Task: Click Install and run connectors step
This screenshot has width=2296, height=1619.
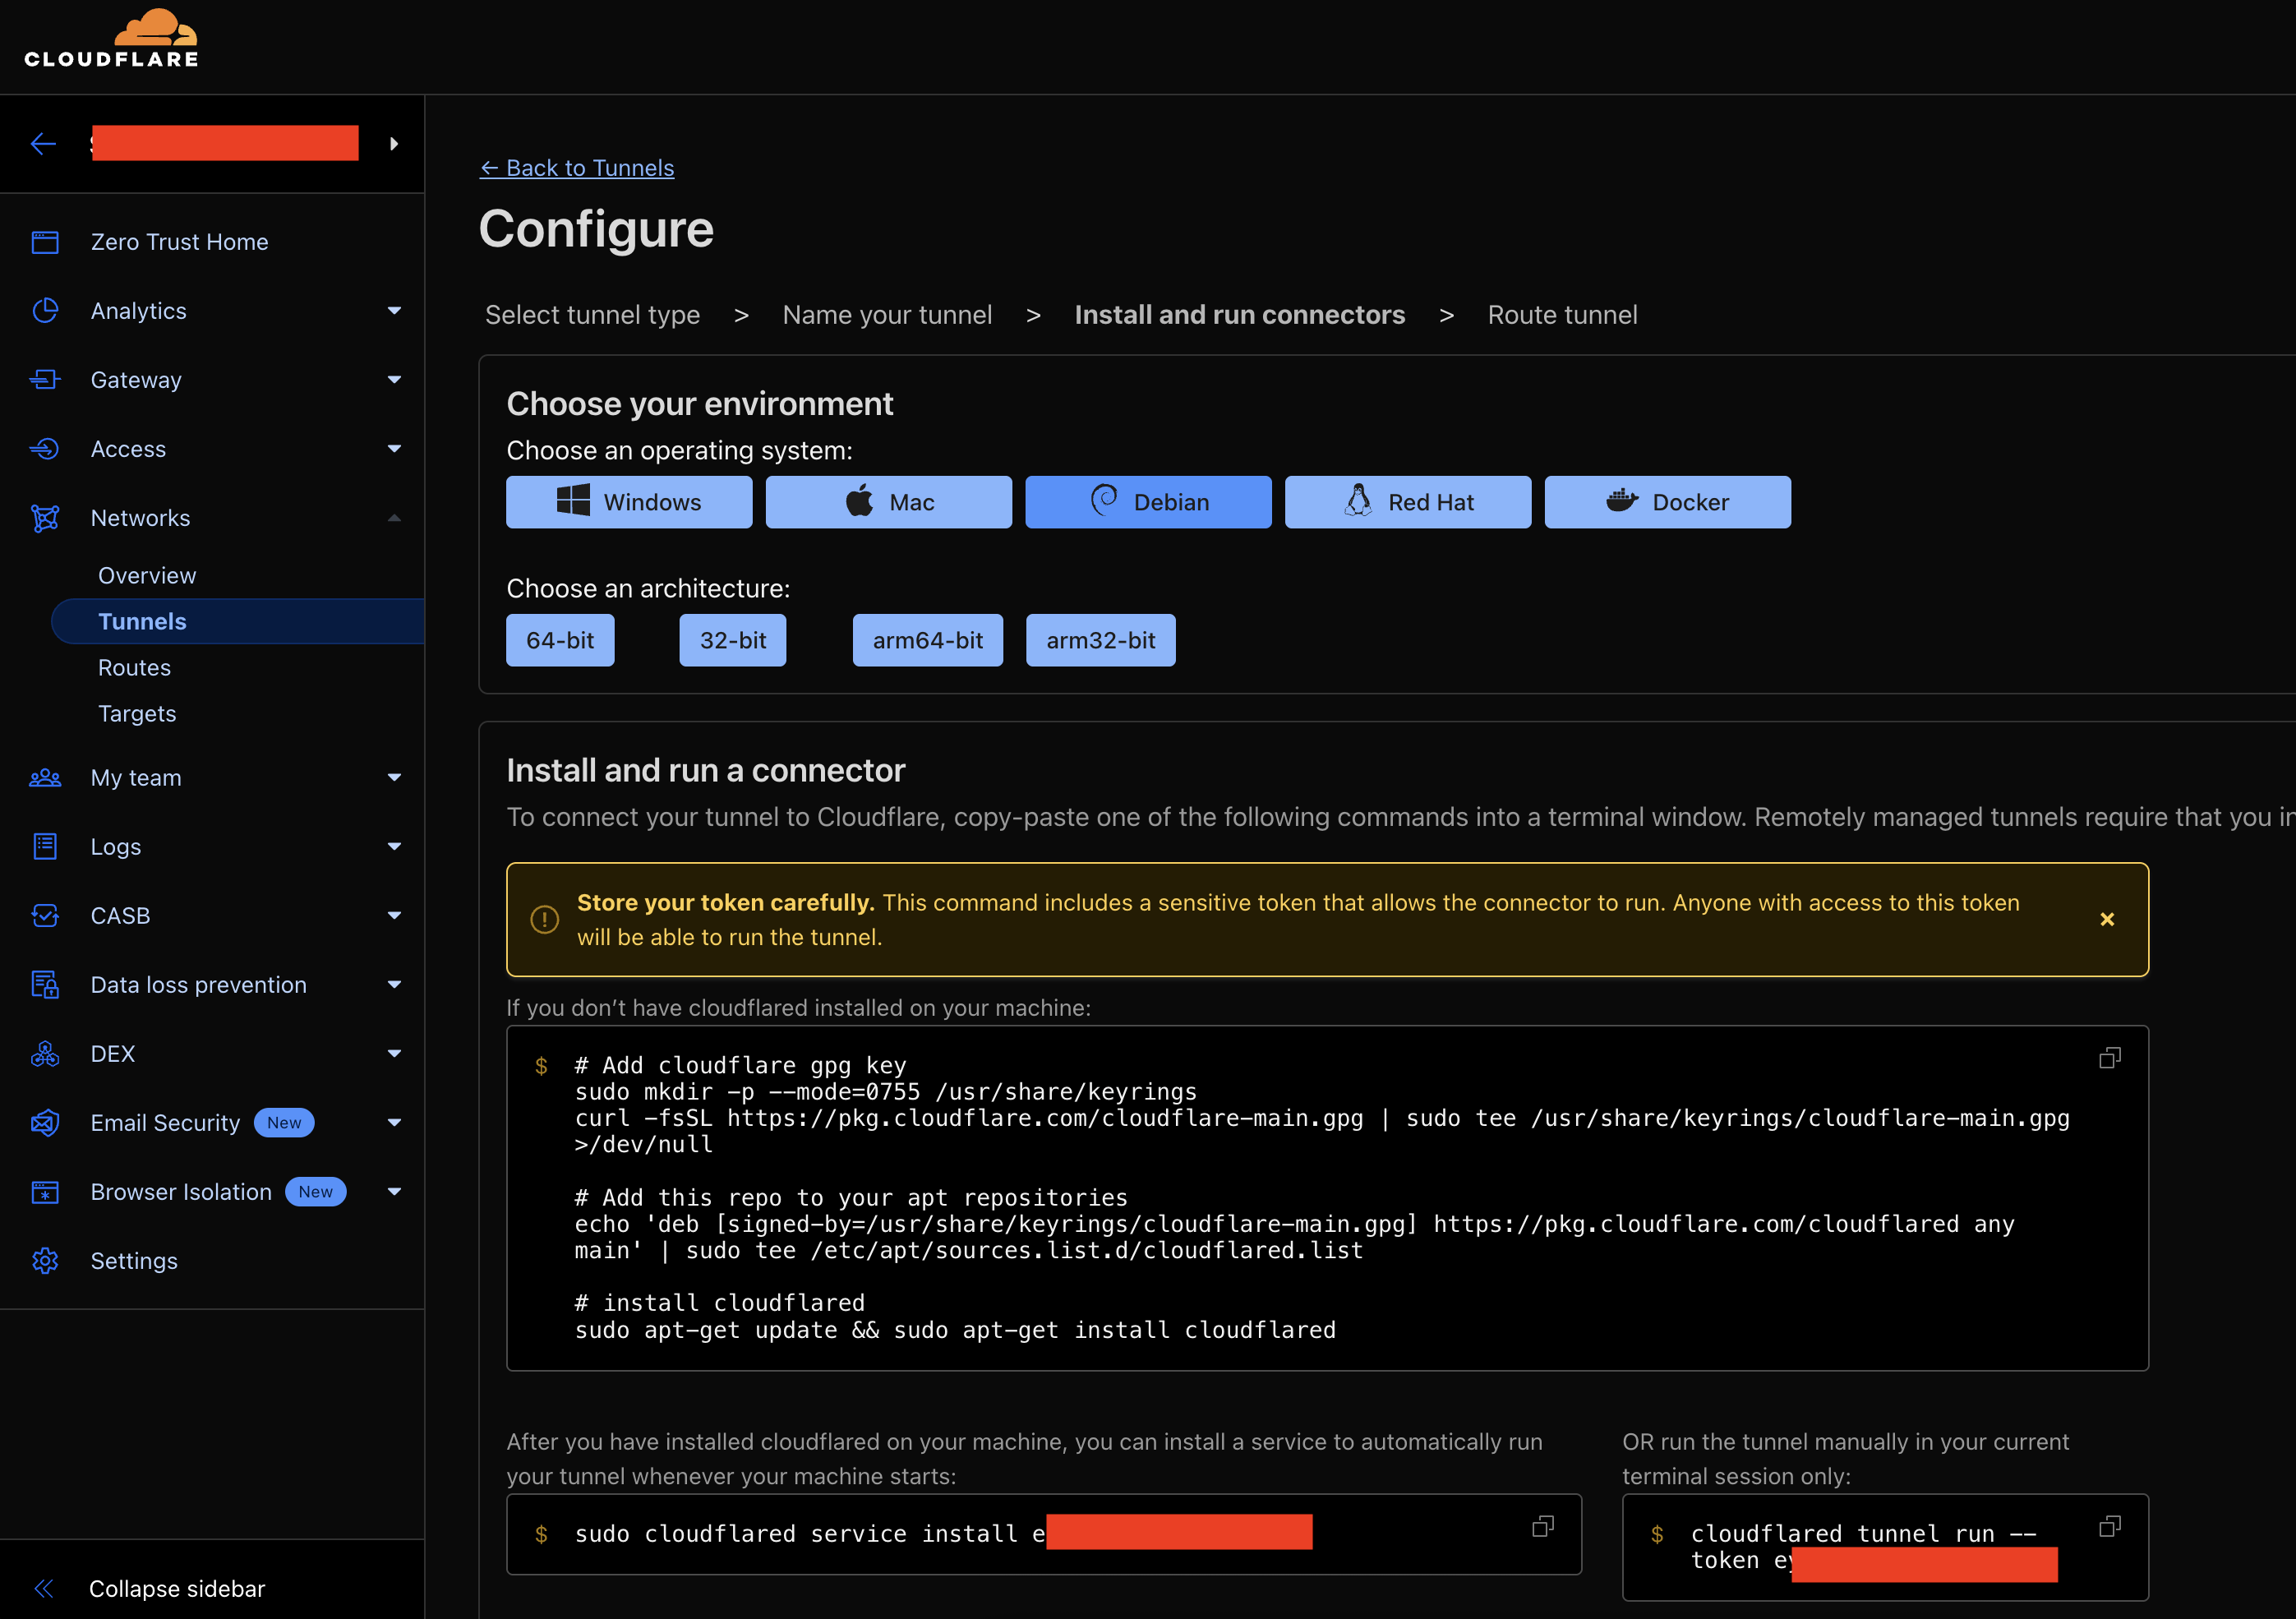Action: click(x=1240, y=315)
